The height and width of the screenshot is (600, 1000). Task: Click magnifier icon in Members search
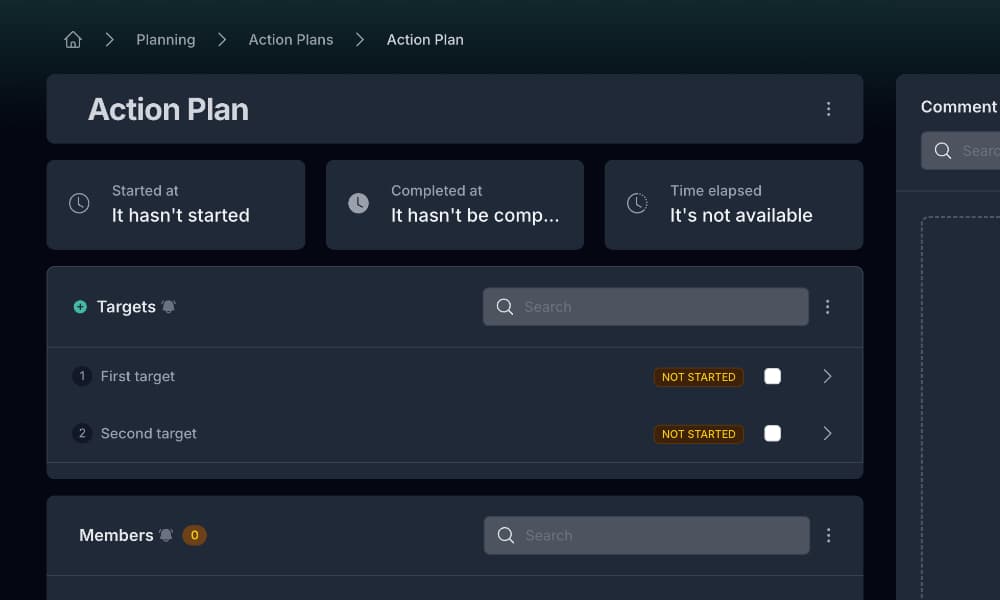(x=506, y=535)
